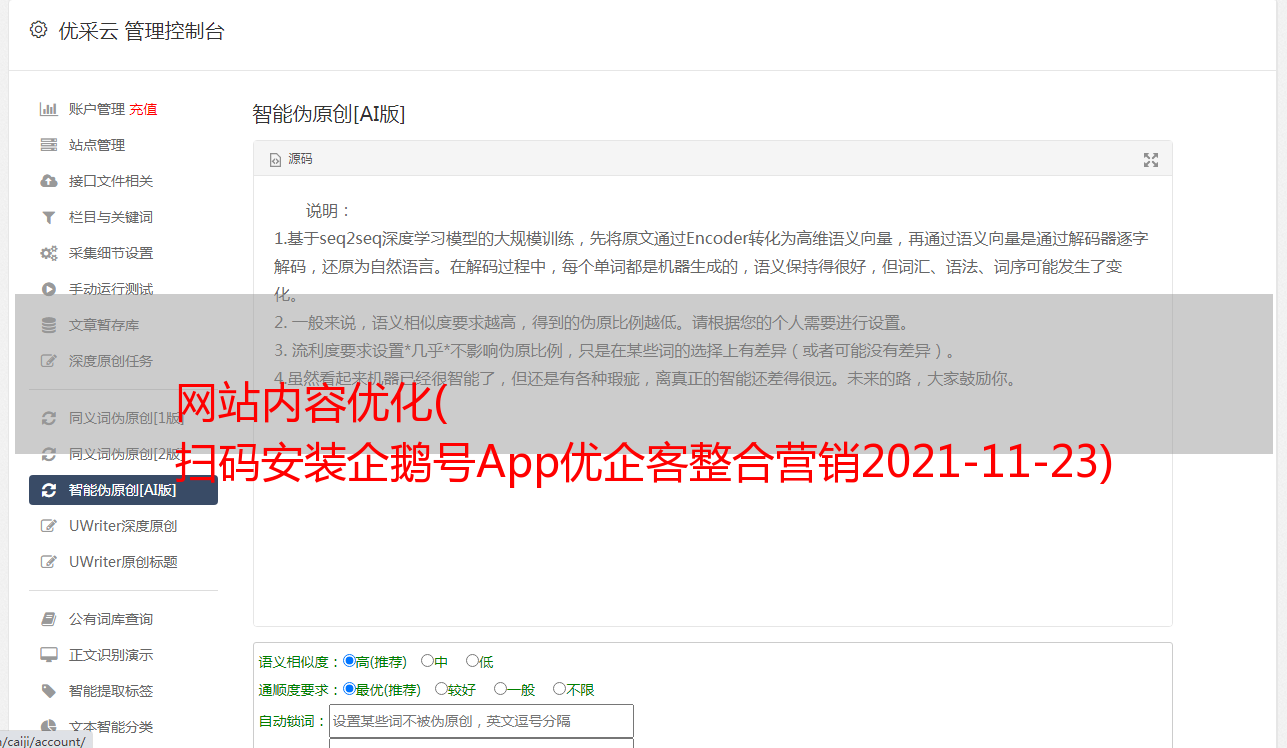Click the server icon next to 站点管理
This screenshot has width=1287, height=748.
48,145
